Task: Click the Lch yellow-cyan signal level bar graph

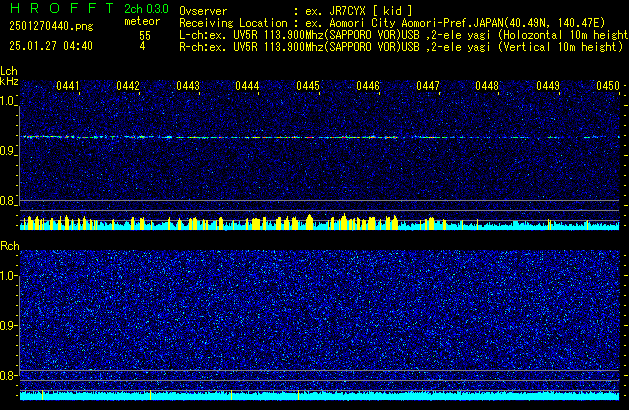Action: pos(320,223)
